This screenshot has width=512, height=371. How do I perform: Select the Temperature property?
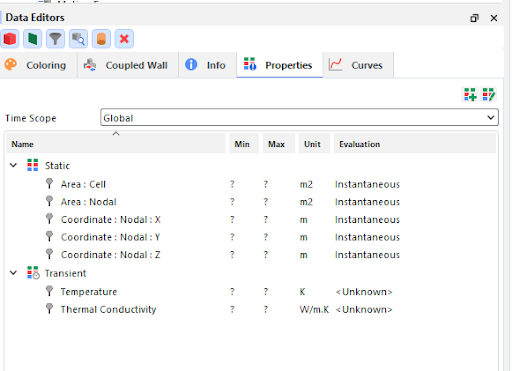click(x=89, y=292)
